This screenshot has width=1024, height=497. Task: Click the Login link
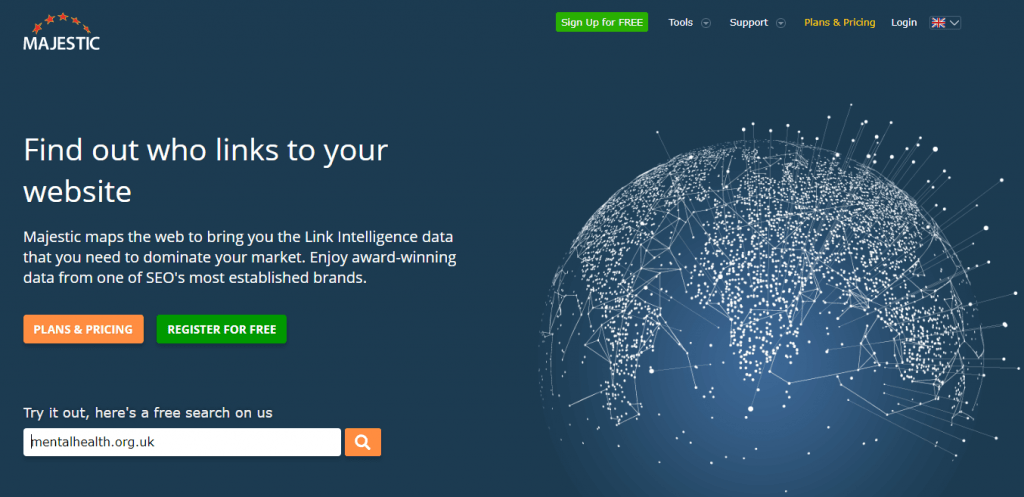click(x=904, y=22)
